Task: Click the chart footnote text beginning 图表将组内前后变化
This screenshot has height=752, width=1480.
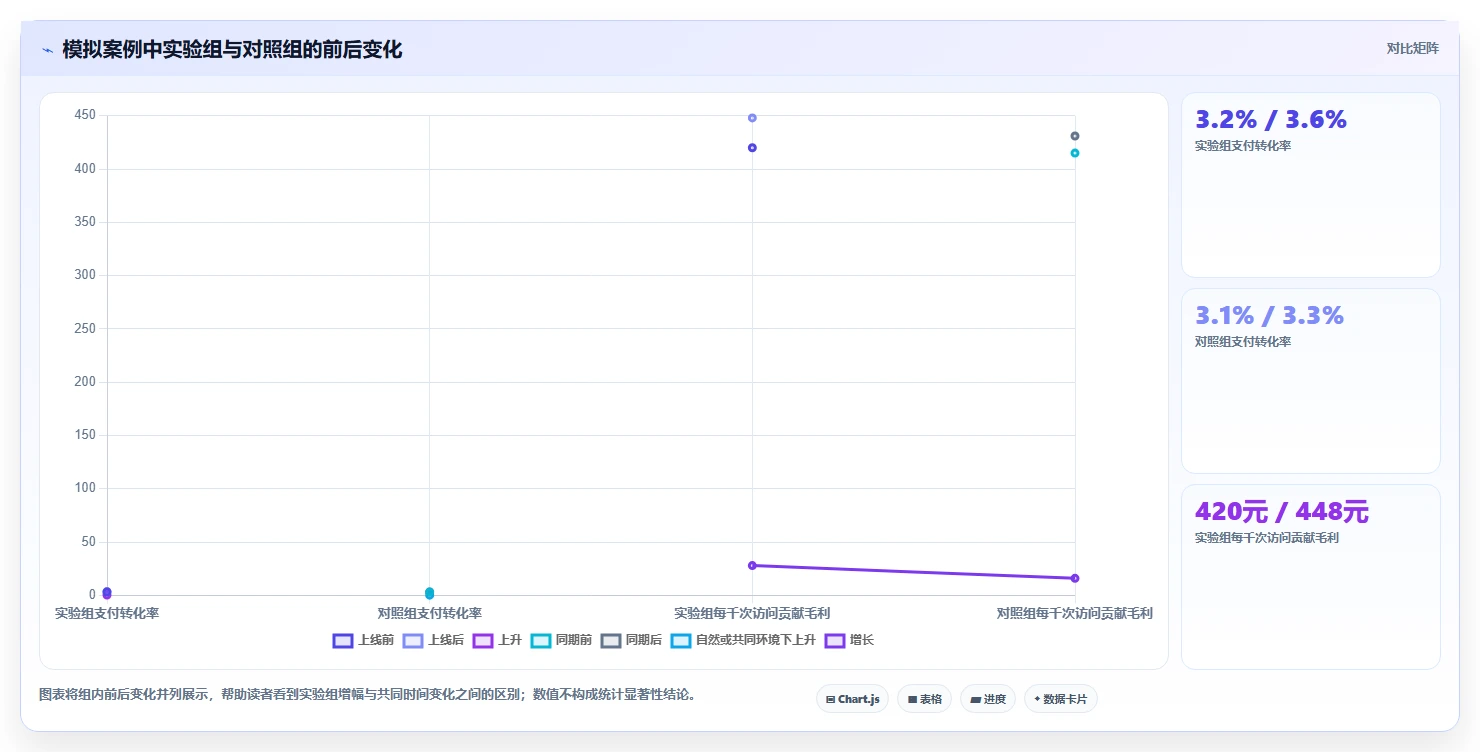Action: tap(367, 694)
